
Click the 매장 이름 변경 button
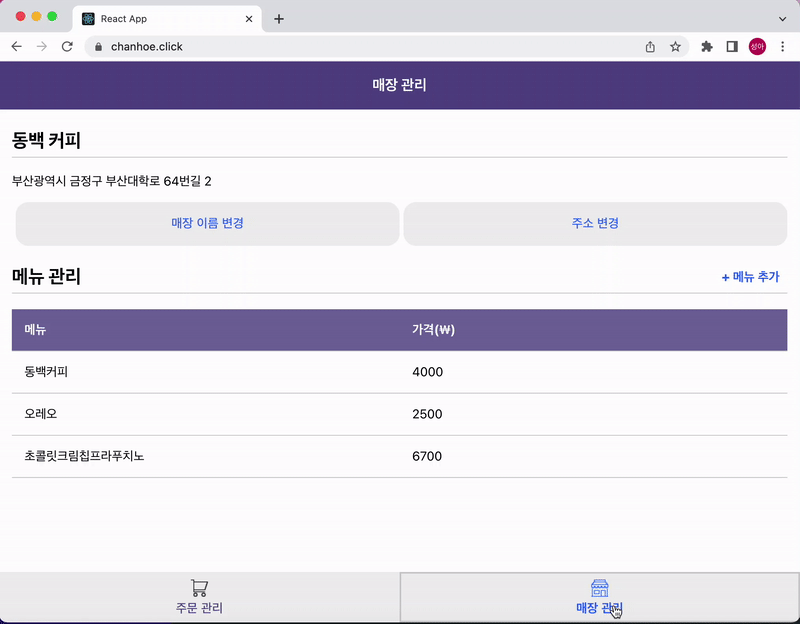pos(208,223)
